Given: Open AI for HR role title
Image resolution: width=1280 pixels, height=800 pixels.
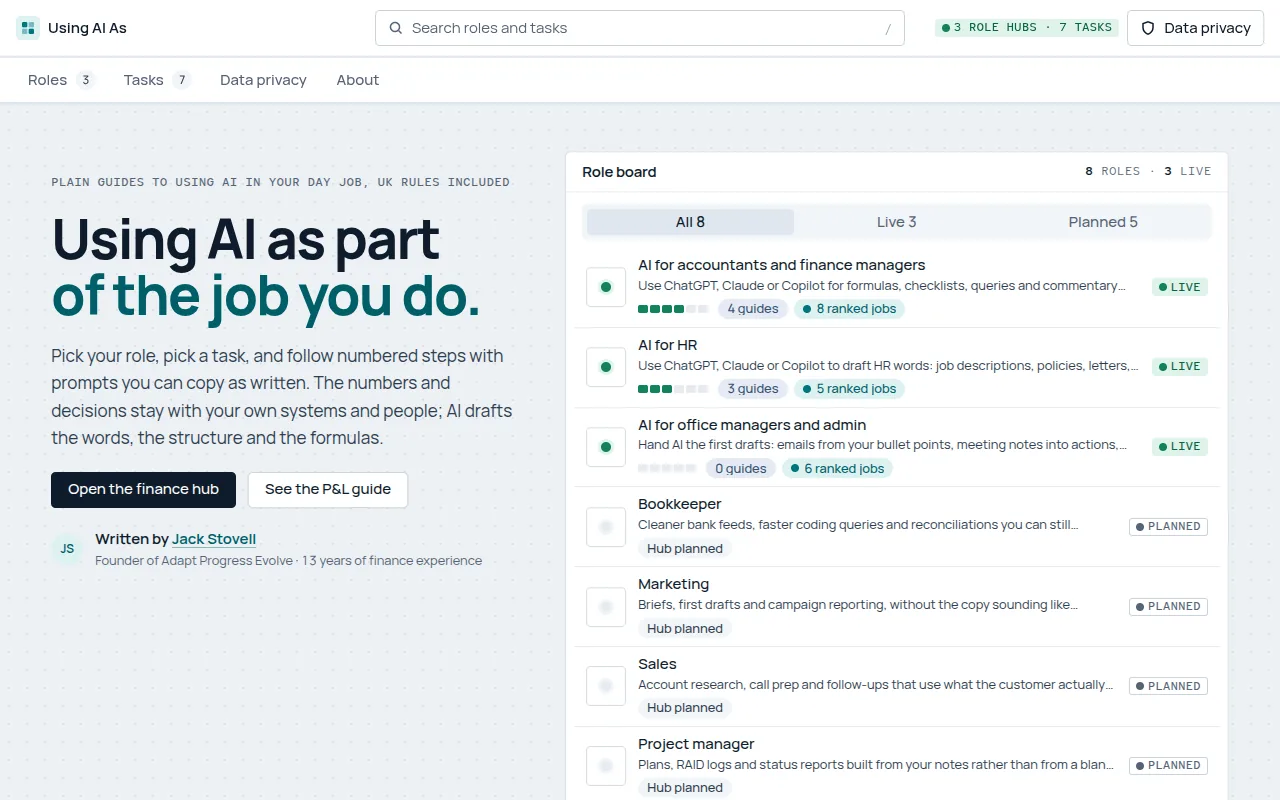Looking at the screenshot, I should click(668, 345).
